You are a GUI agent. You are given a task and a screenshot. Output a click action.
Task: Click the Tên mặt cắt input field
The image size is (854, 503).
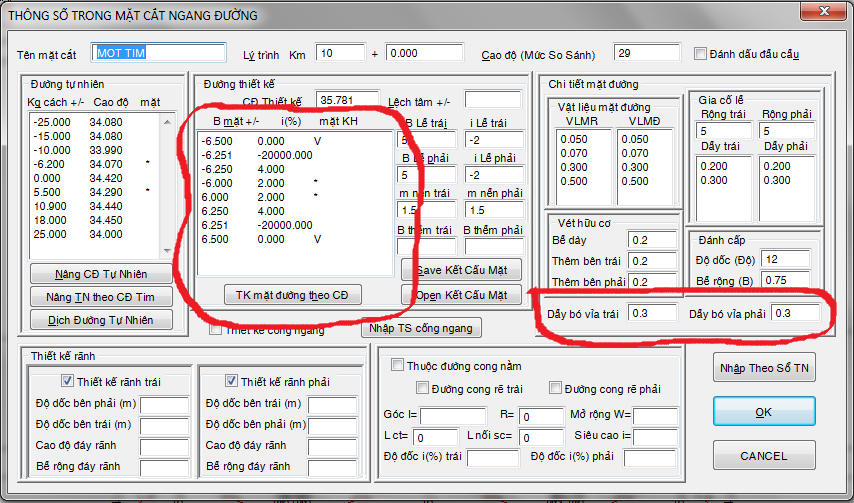click(x=158, y=53)
